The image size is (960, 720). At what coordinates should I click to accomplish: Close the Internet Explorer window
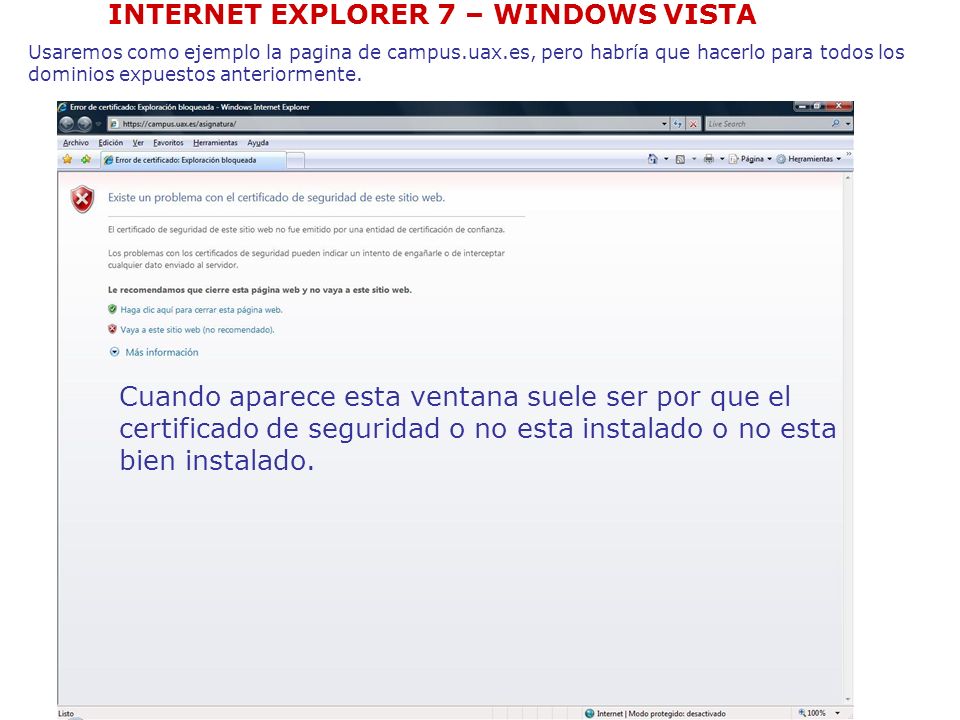coord(839,106)
